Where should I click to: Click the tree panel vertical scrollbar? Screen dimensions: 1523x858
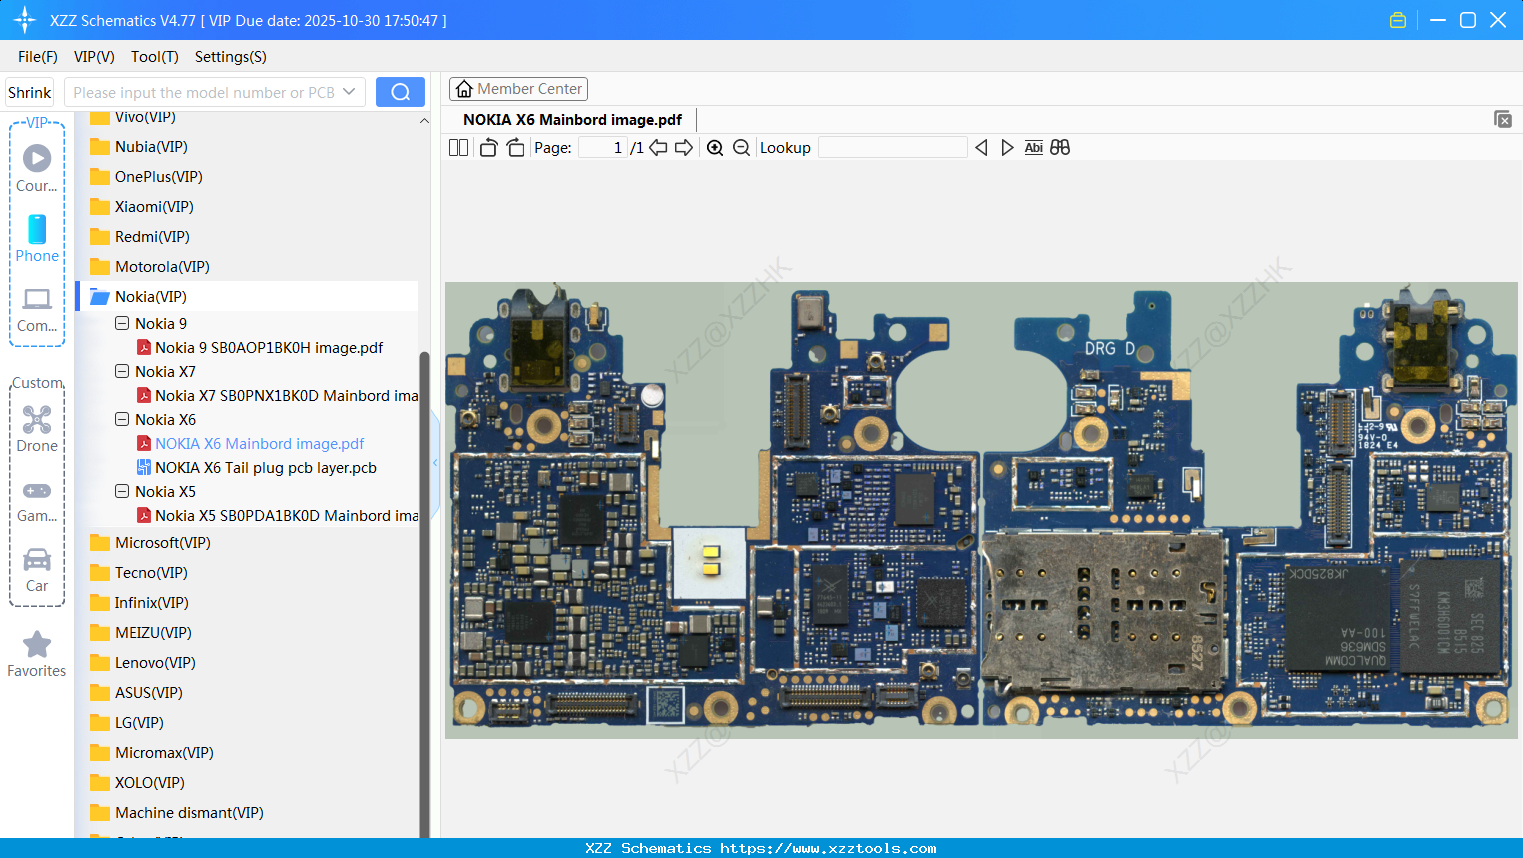tap(424, 595)
